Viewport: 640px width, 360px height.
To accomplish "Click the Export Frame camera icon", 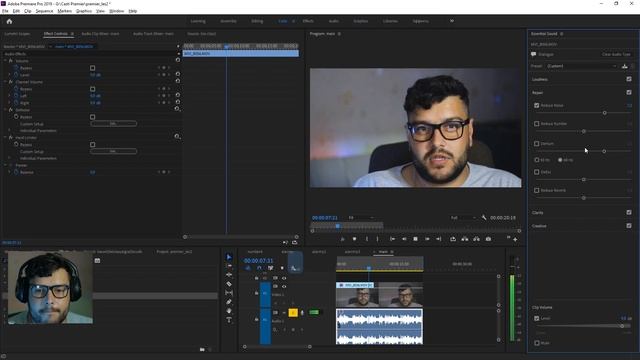I will pyautogui.click(x=488, y=239).
